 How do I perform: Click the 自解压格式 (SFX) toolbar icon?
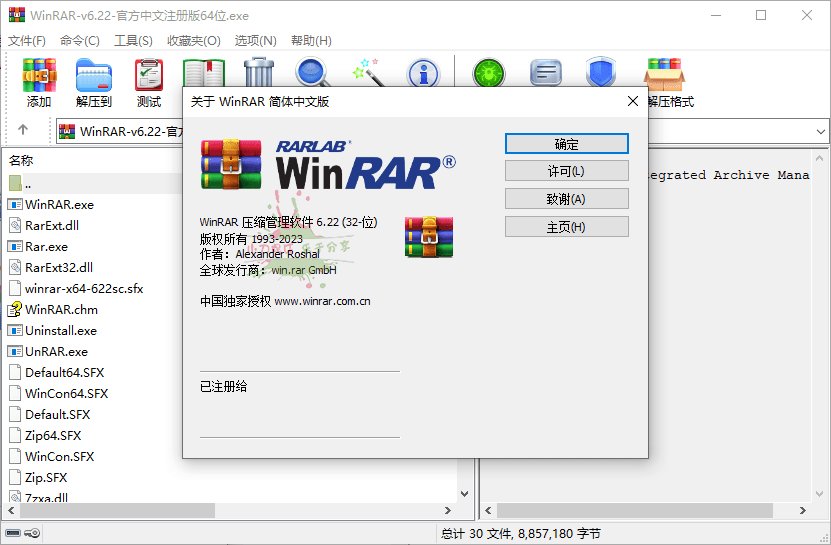(664, 81)
